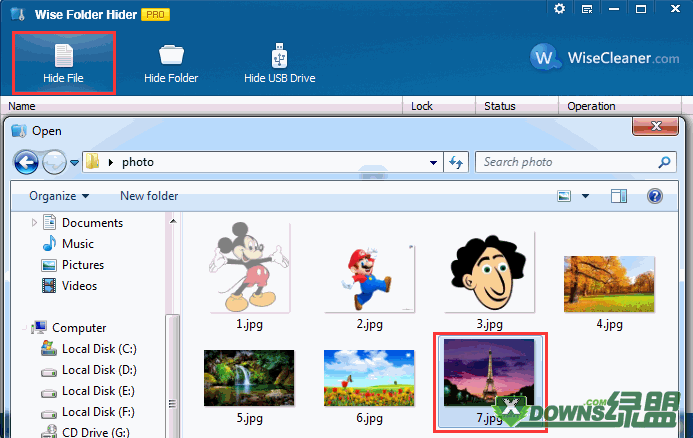Screen dimensions: 693x438
Task: Select the Mario 2.jpg thumbnail
Action: pos(369,278)
